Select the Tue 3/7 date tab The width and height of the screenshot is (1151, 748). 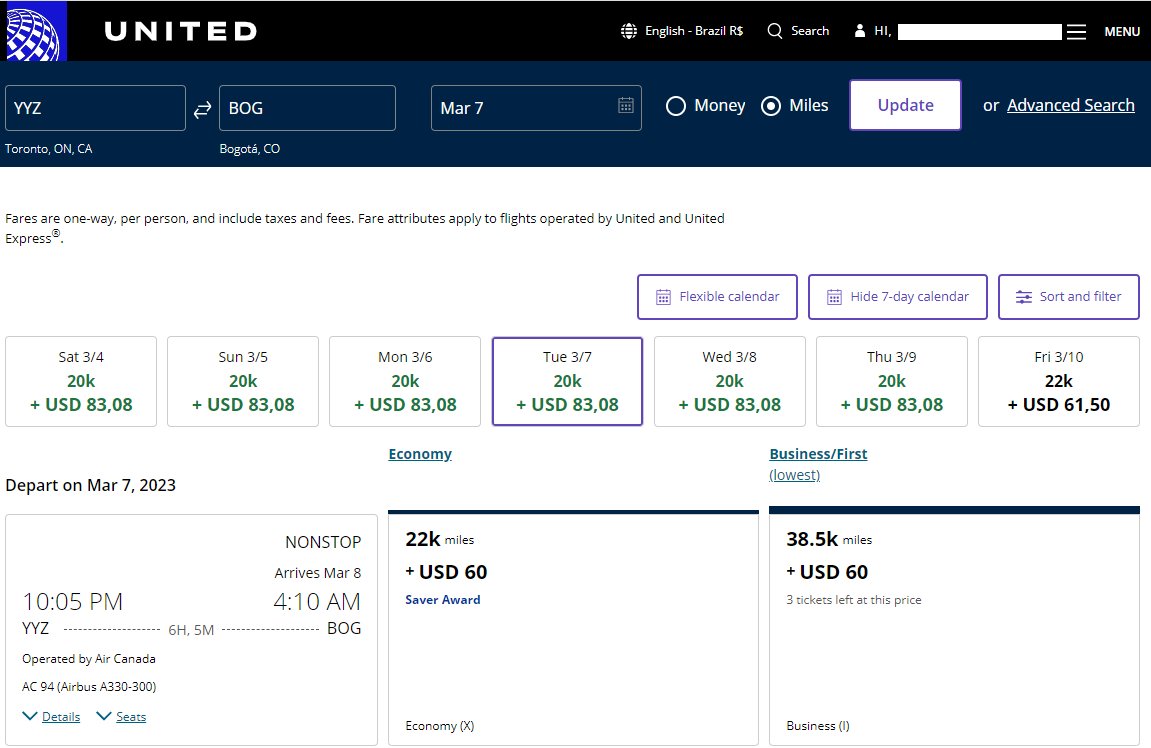tap(567, 381)
